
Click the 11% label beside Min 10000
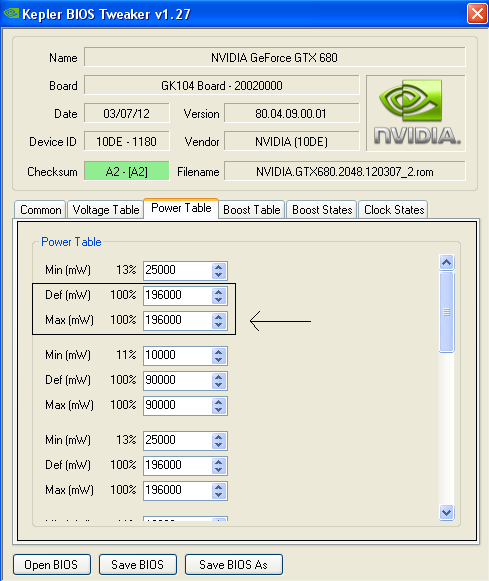[126, 355]
